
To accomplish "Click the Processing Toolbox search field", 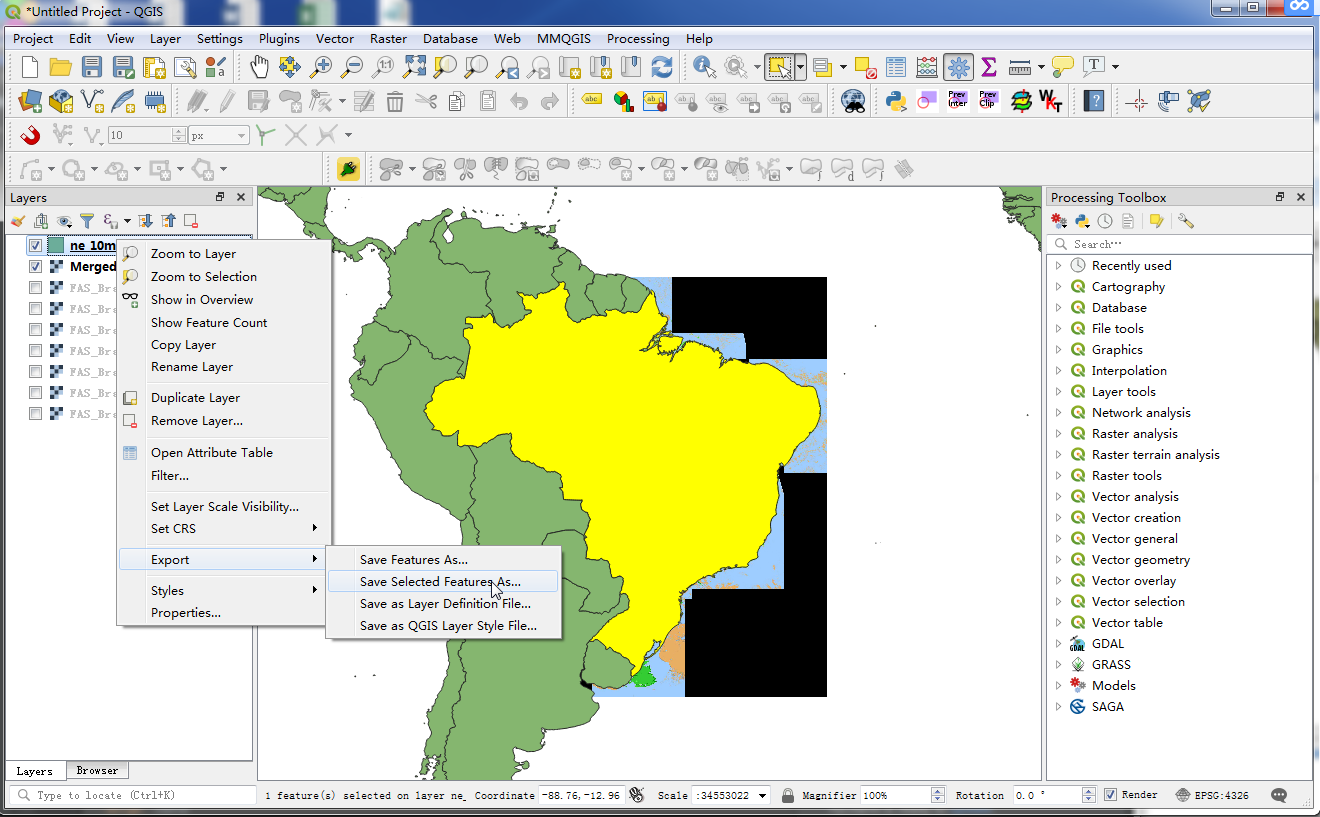I will click(x=1180, y=244).
